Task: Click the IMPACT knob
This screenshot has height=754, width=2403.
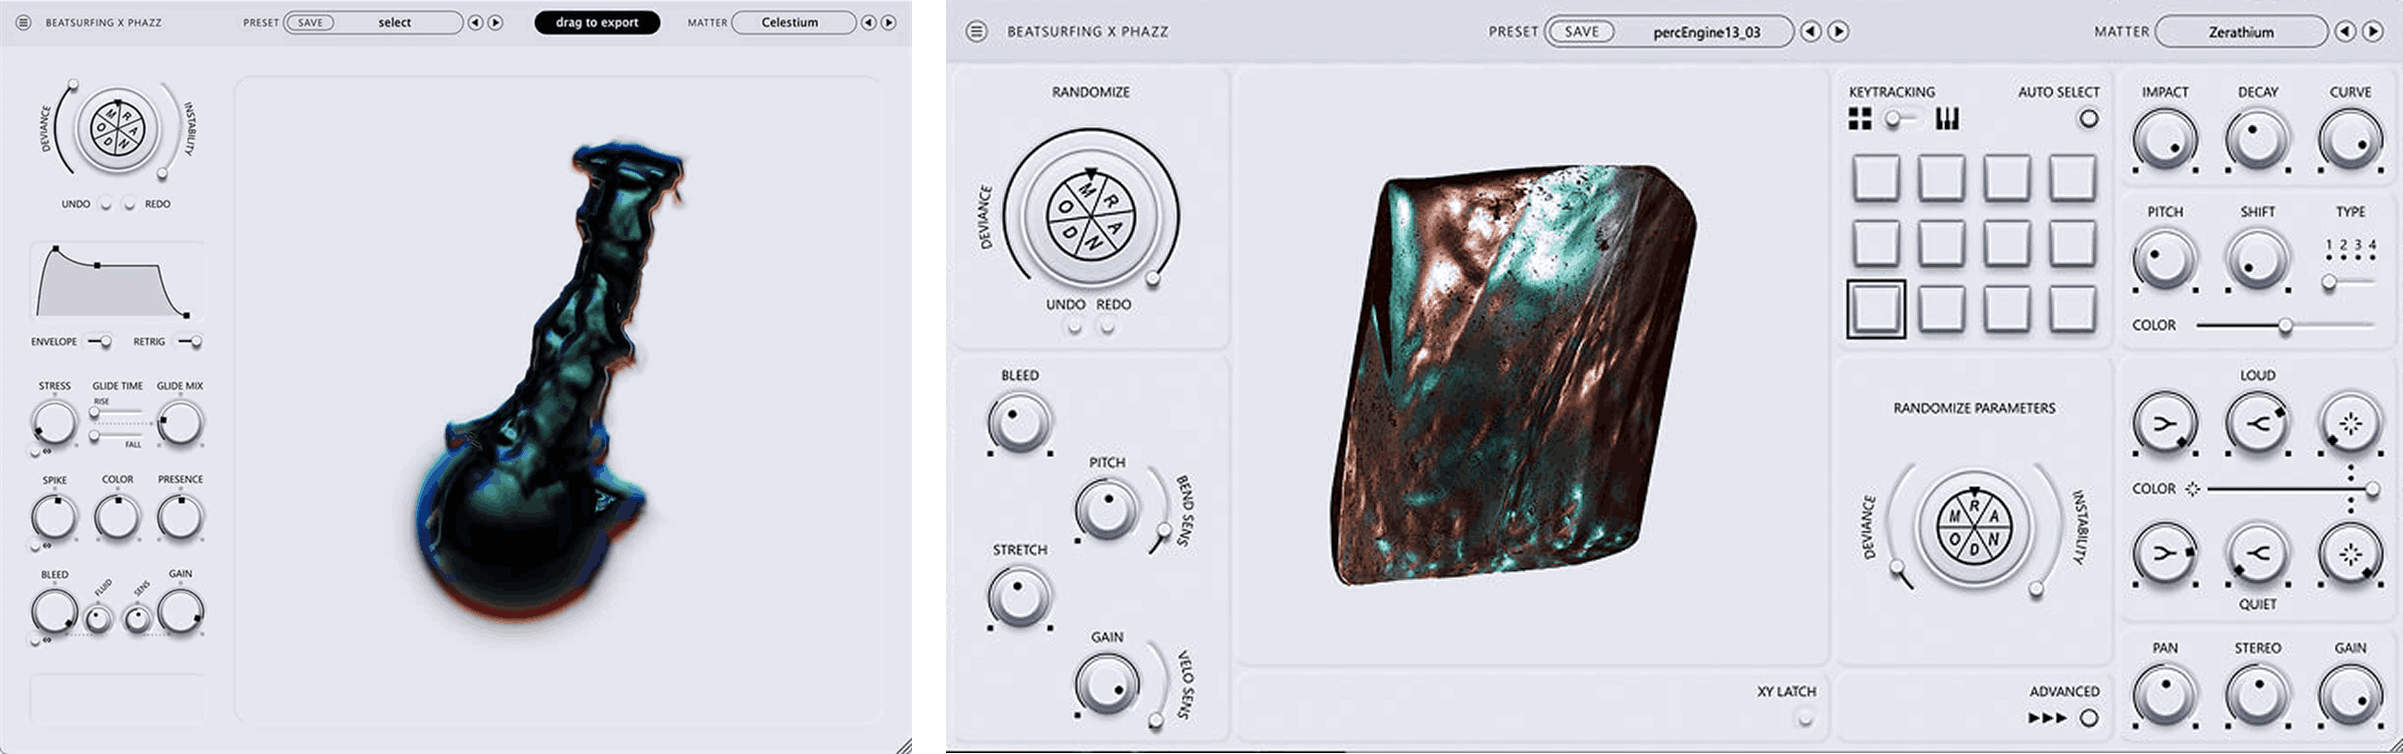Action: tap(2165, 138)
